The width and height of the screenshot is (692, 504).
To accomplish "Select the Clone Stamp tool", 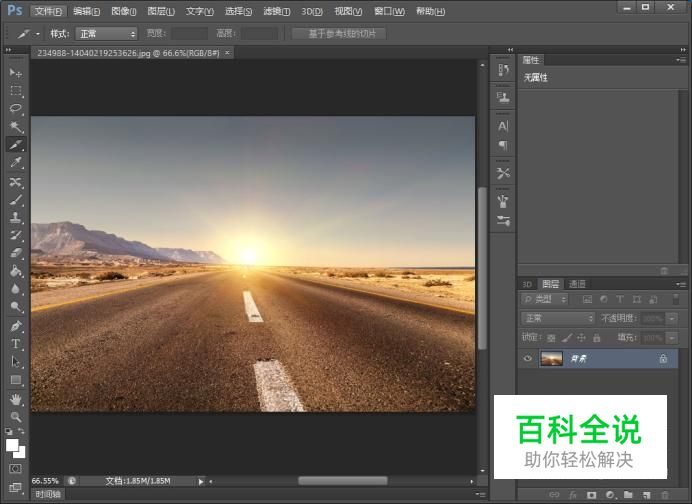I will (x=16, y=218).
